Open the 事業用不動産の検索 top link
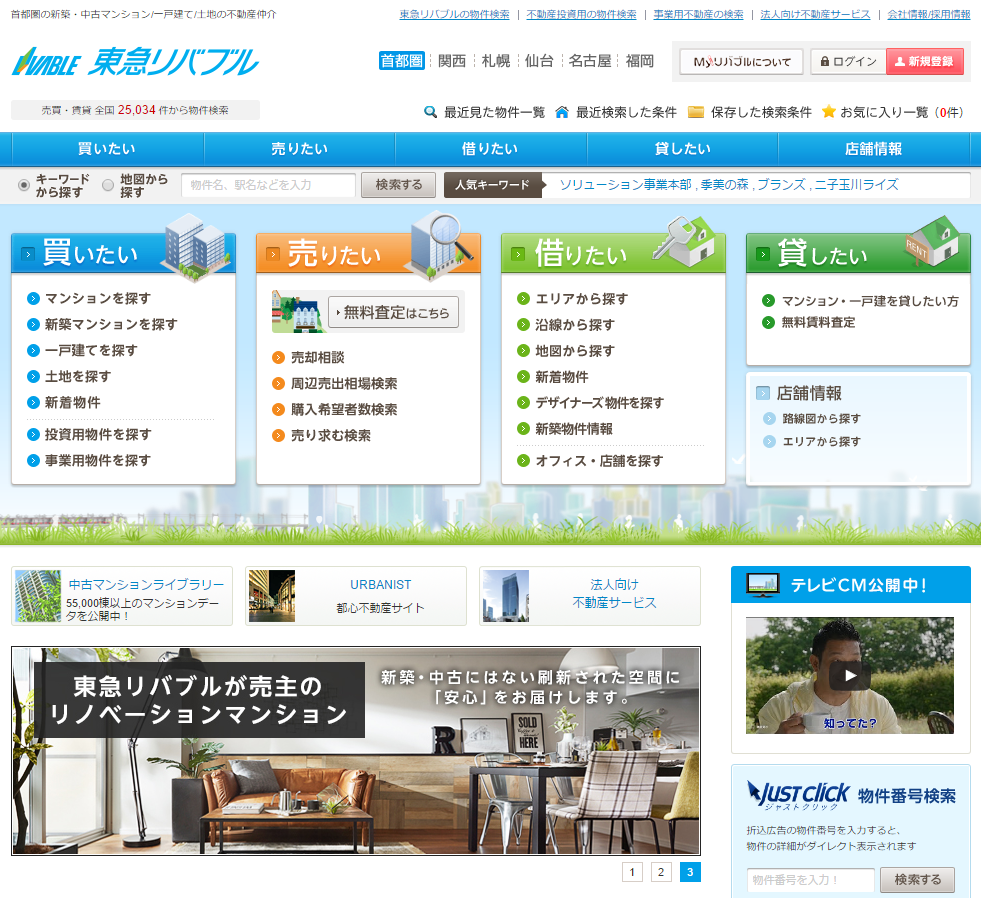Viewport: 981px width, 898px height. [x=698, y=14]
